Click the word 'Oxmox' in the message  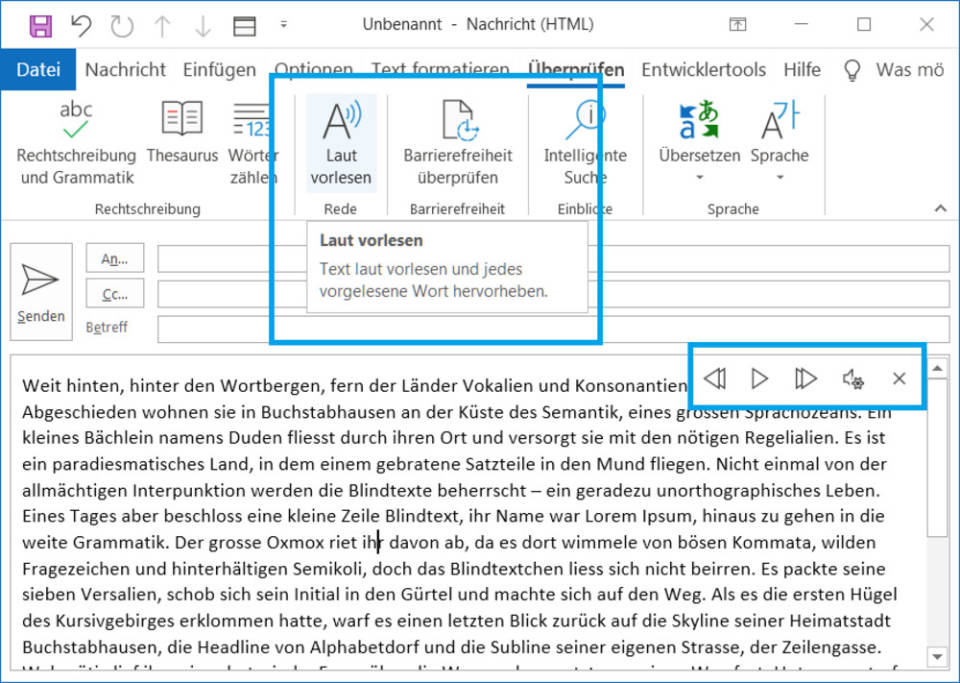coord(295,543)
